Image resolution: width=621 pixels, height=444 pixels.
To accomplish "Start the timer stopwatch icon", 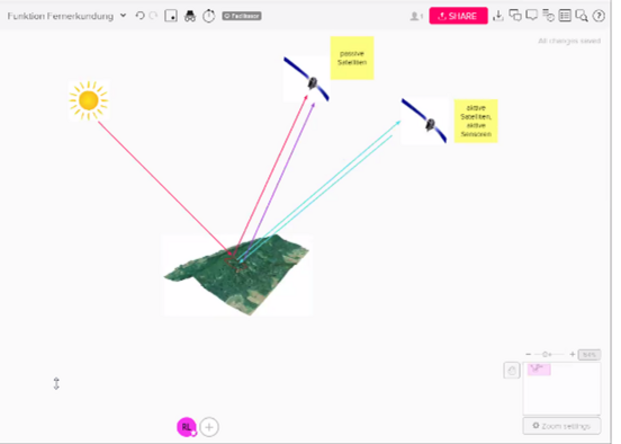I will pos(208,16).
